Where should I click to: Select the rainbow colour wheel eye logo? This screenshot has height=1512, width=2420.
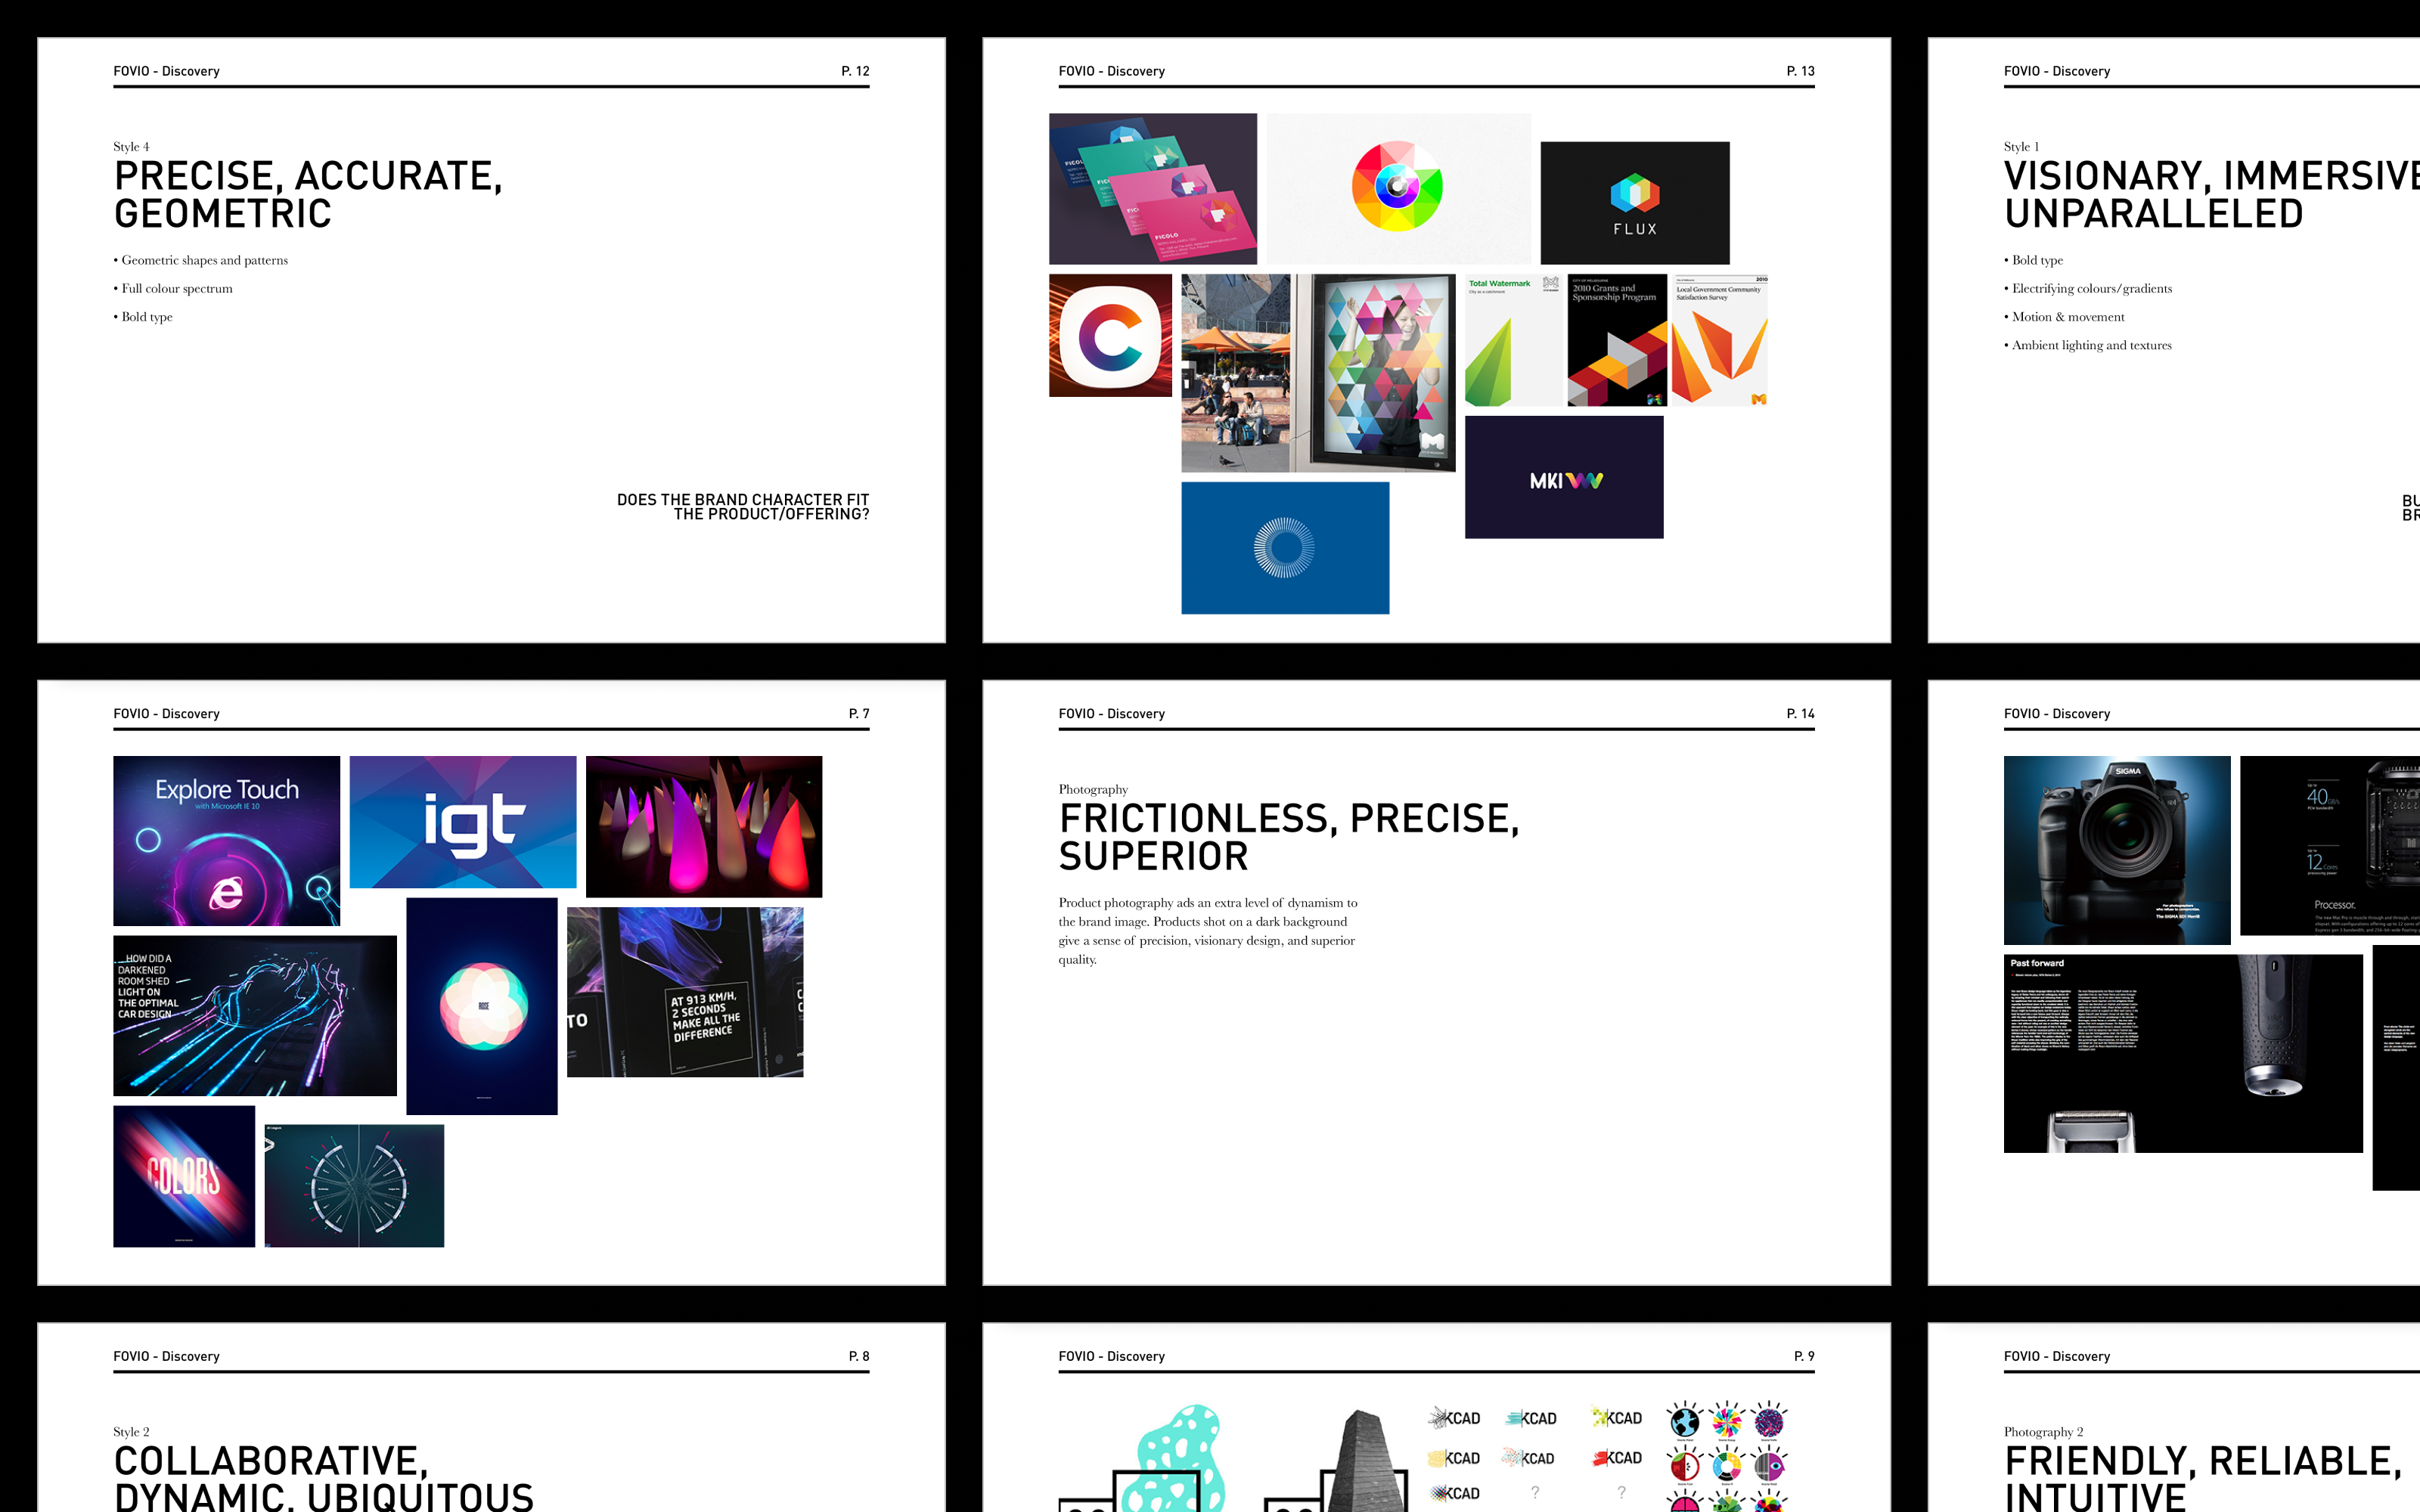[x=1397, y=188]
